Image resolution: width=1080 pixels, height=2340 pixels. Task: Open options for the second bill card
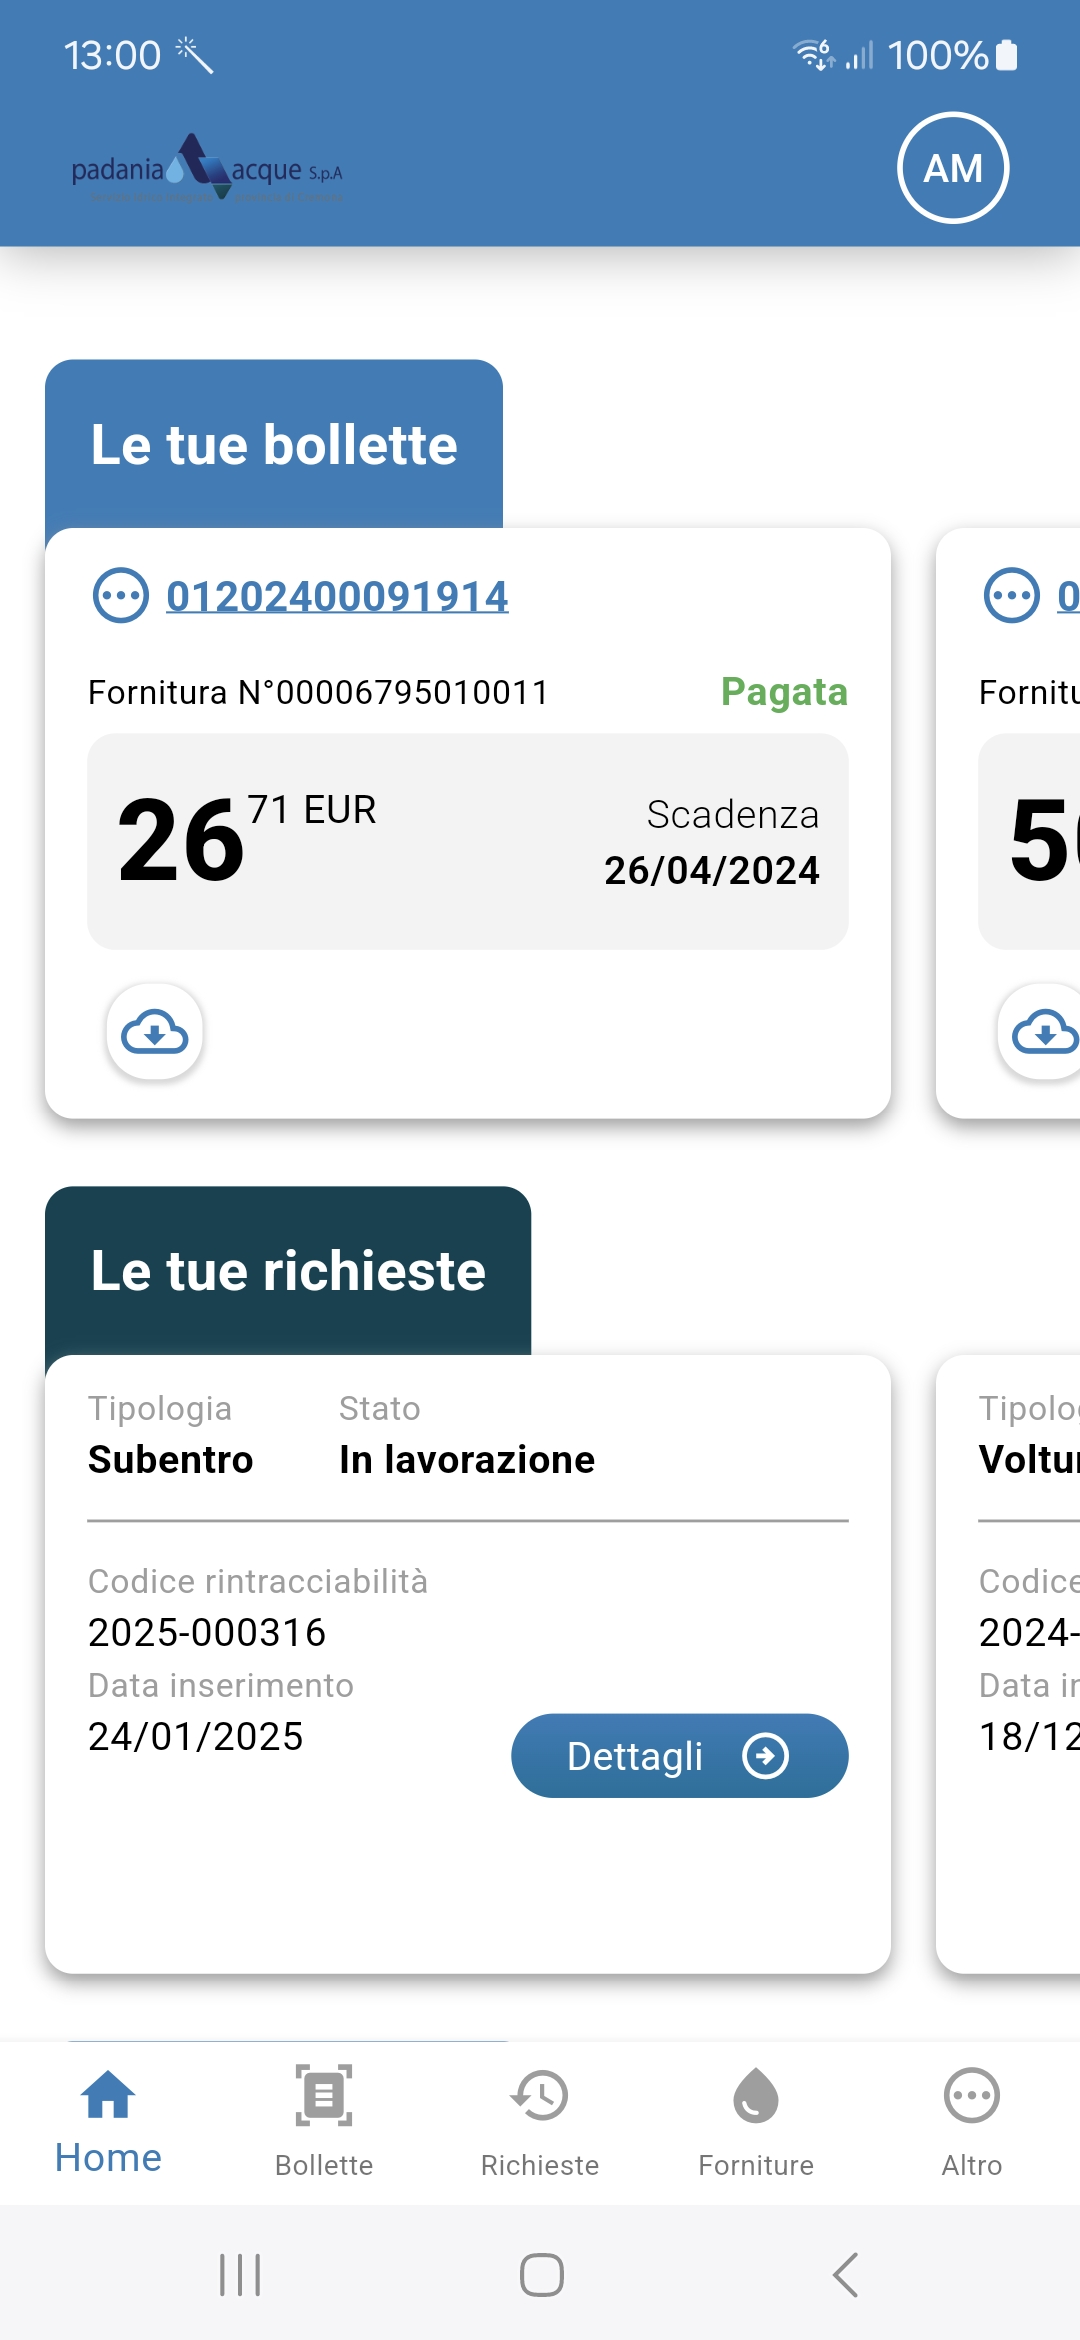click(1011, 596)
